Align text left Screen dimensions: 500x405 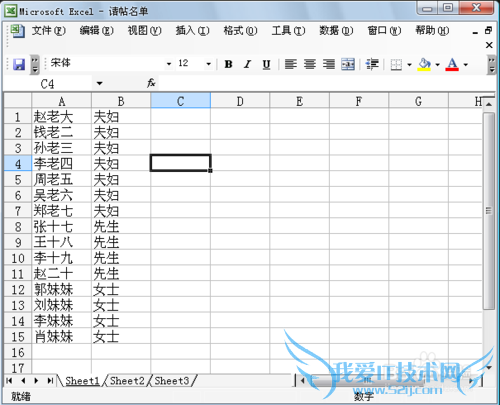[291, 64]
